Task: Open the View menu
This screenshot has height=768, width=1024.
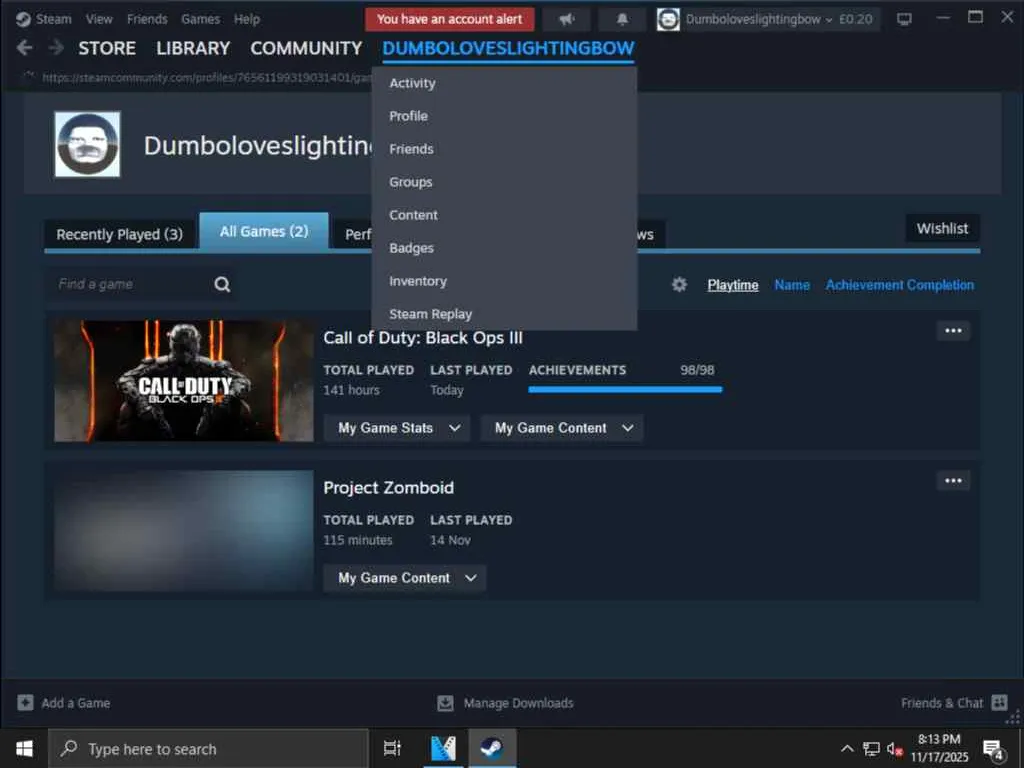Action: coord(99,19)
